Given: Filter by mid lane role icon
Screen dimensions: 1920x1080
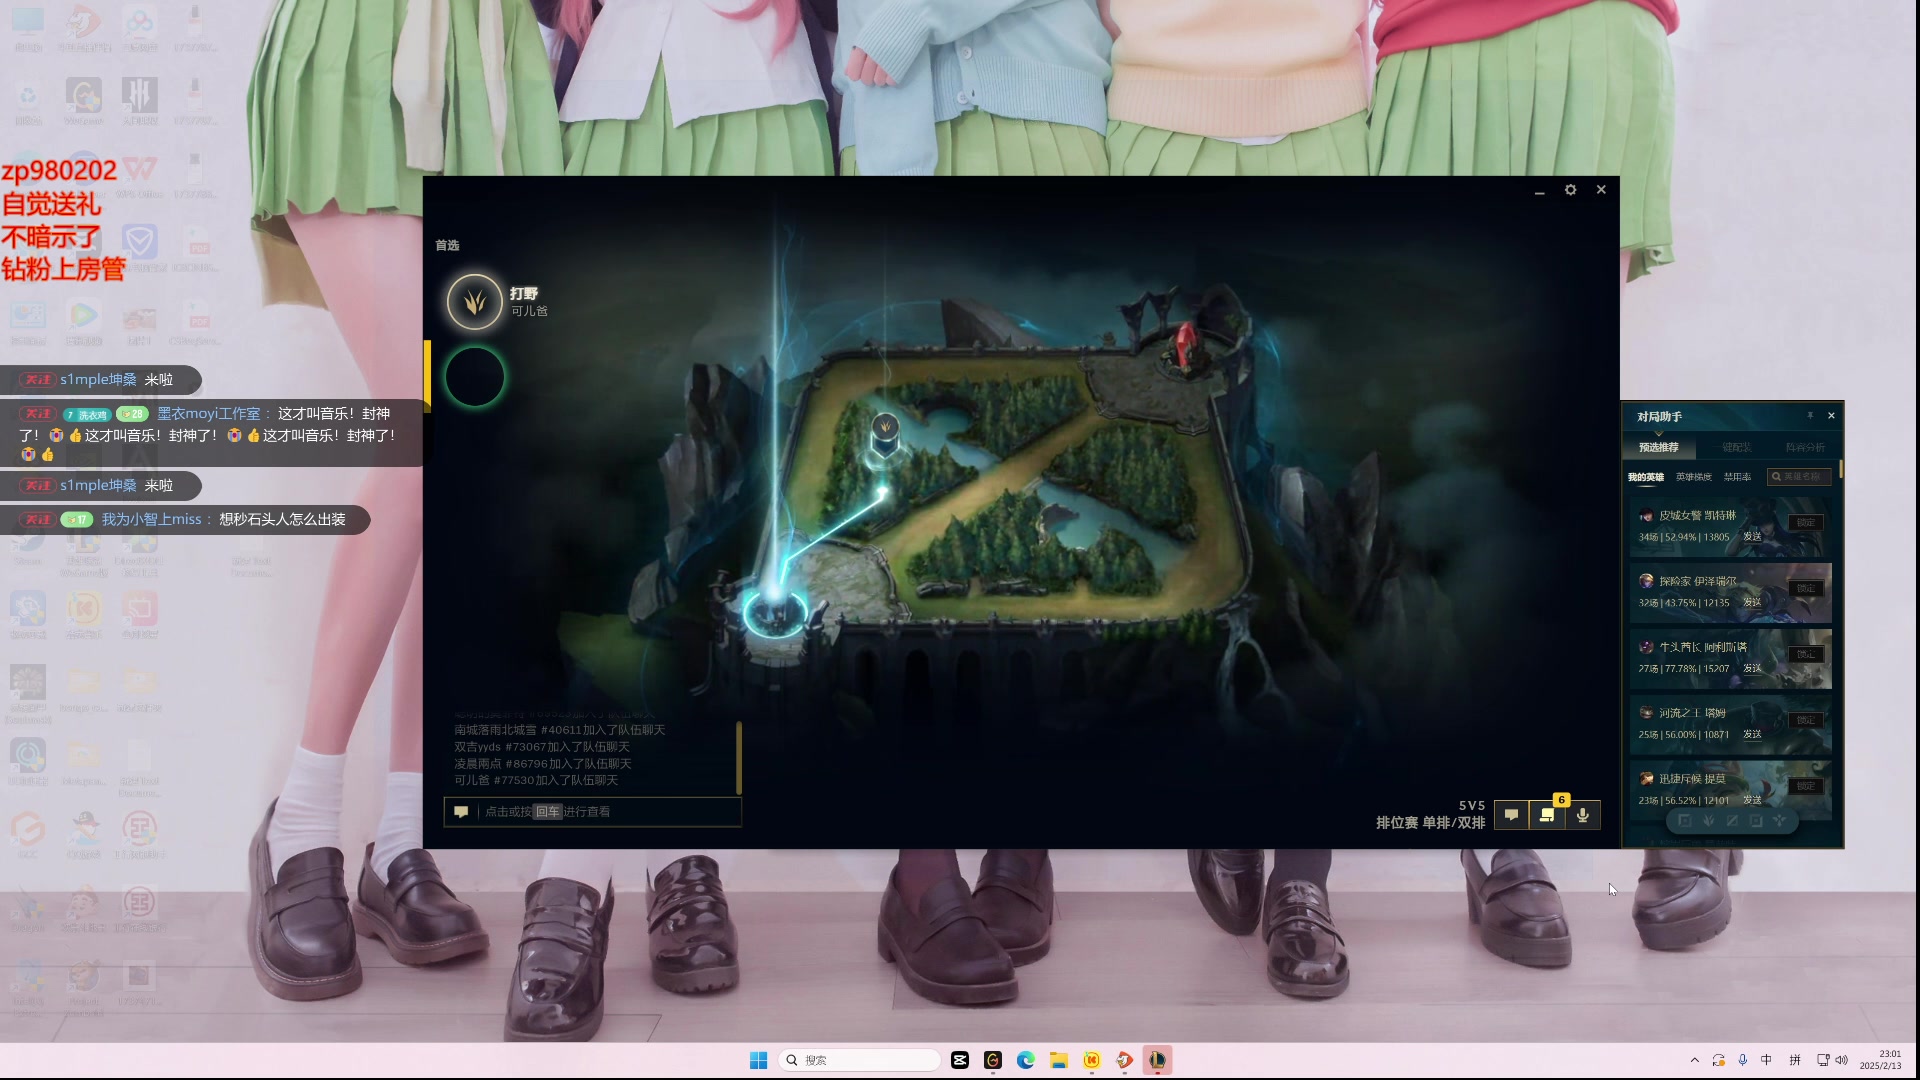Looking at the screenshot, I should (x=1732, y=821).
